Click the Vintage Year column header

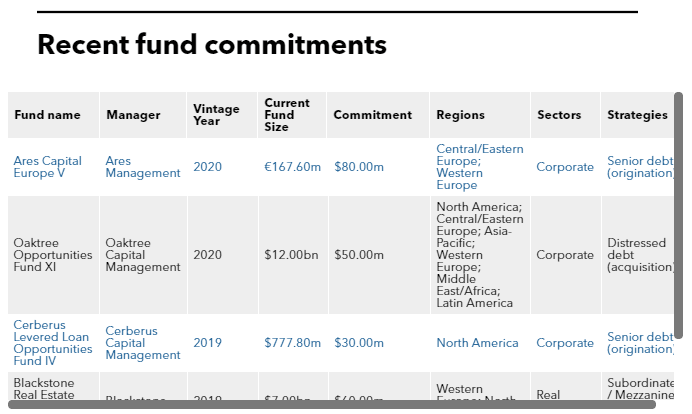pyautogui.click(x=222, y=115)
